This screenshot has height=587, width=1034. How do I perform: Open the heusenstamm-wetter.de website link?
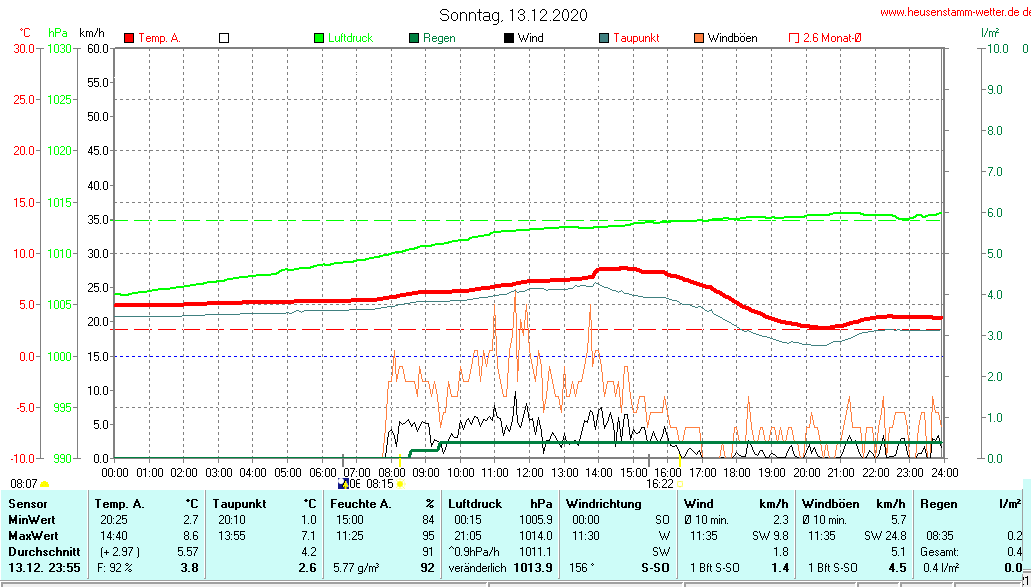coord(955,12)
